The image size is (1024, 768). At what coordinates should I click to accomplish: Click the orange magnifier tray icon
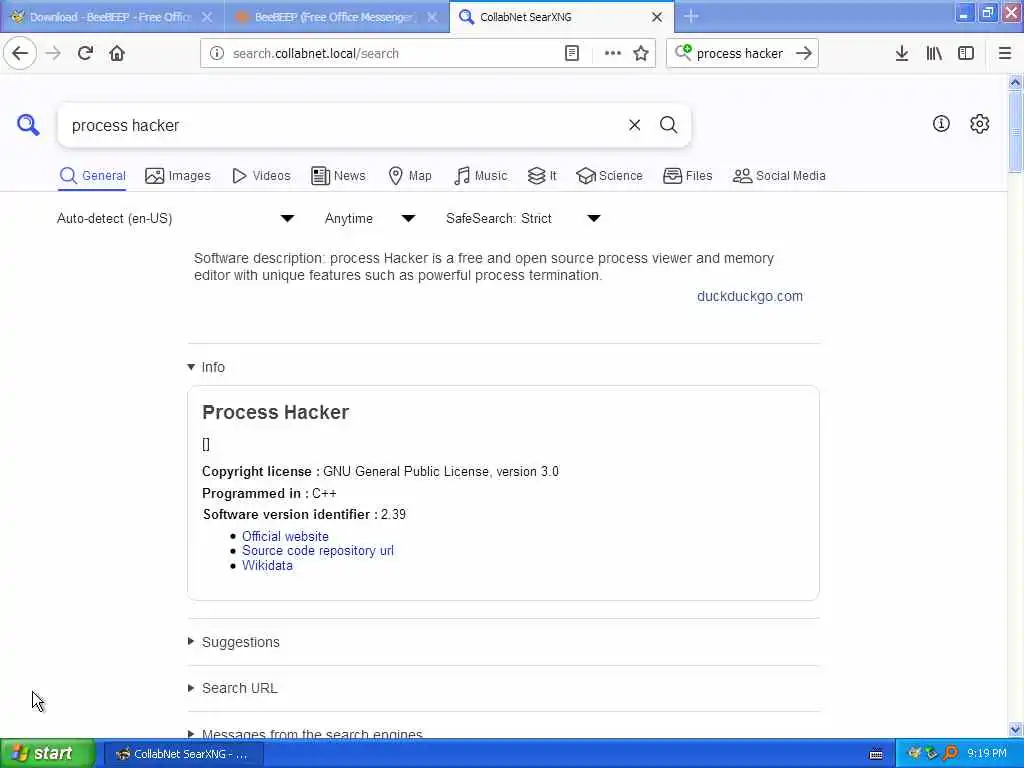click(x=950, y=754)
